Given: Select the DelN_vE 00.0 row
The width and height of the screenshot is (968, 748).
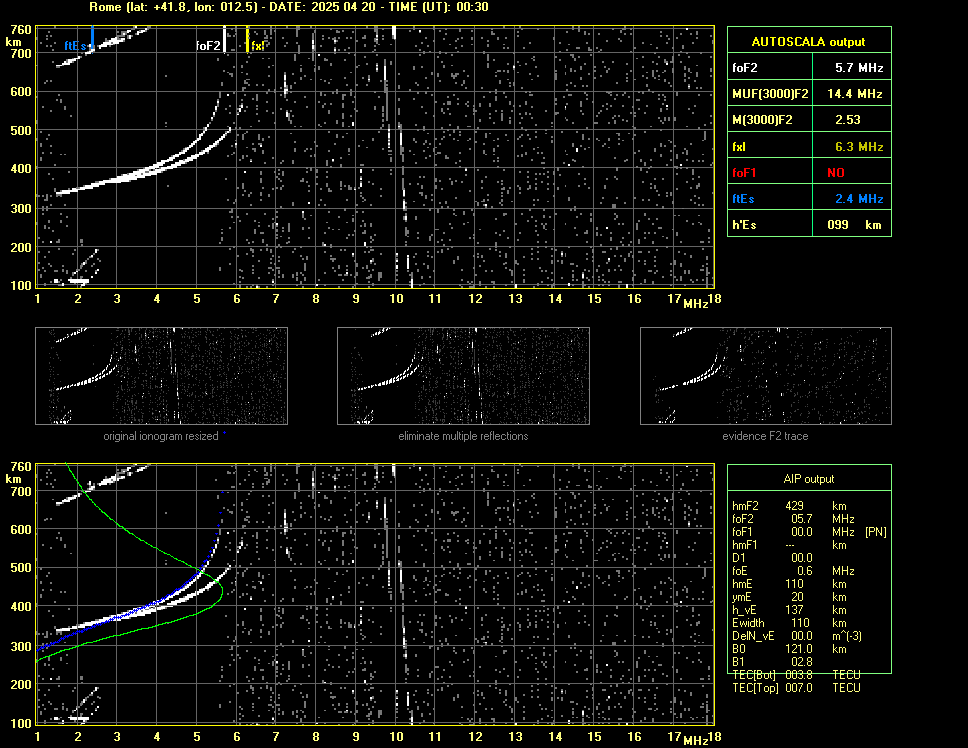Looking at the screenshot, I should point(797,636).
